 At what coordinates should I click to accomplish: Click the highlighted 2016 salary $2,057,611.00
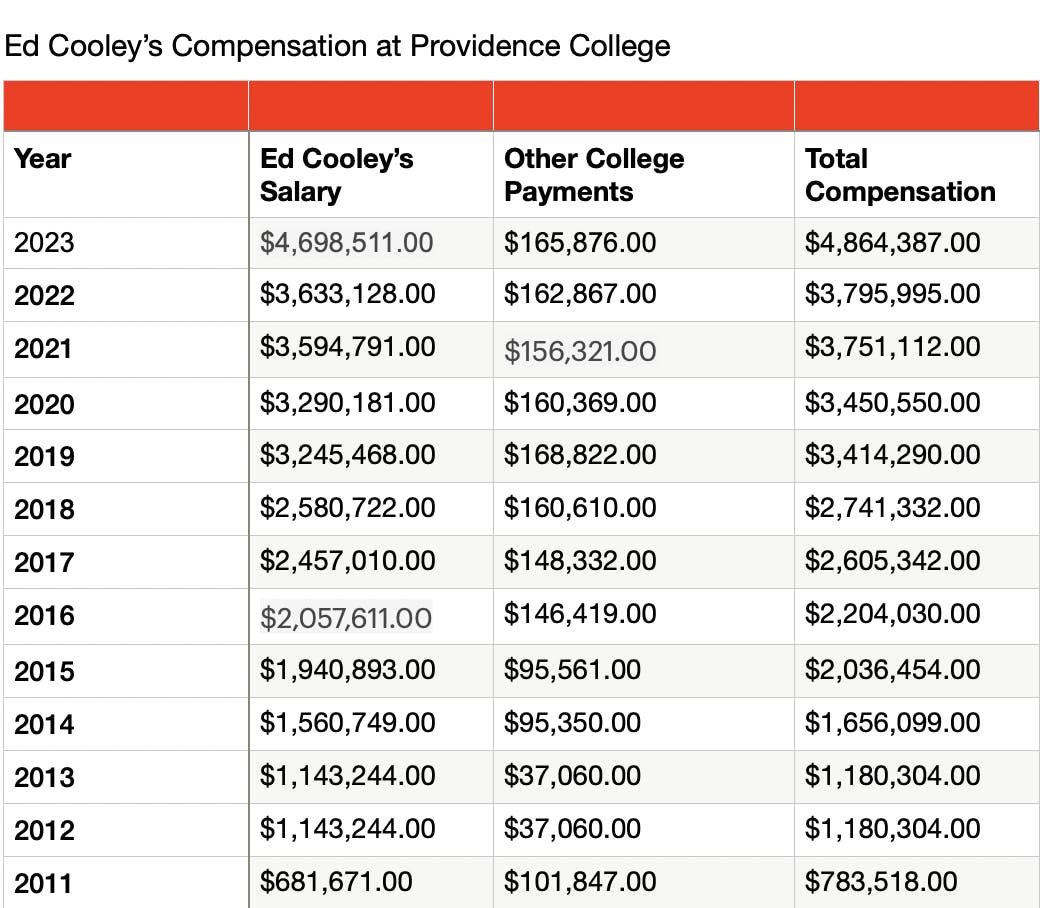click(346, 617)
